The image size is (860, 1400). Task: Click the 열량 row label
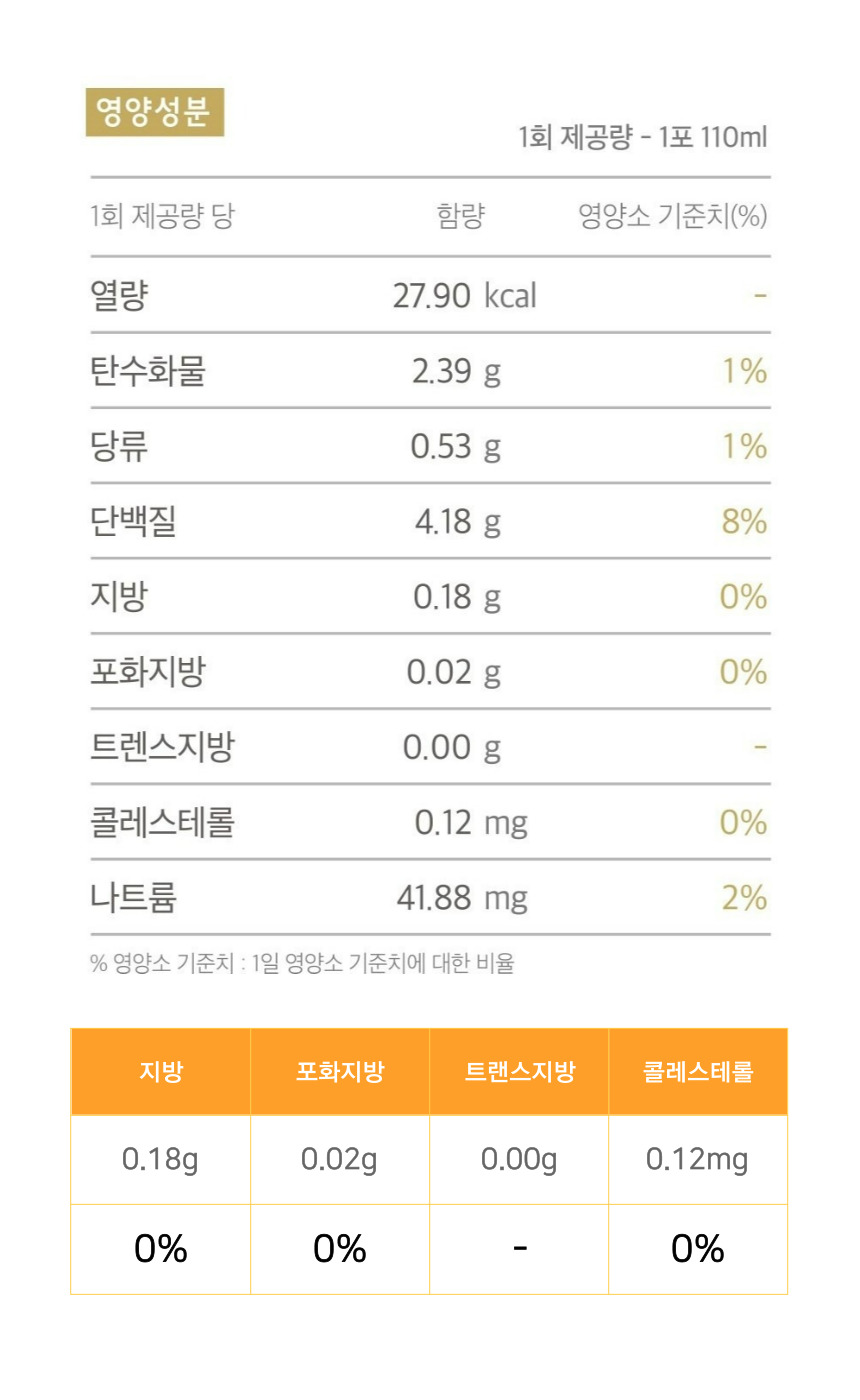[x=119, y=296]
